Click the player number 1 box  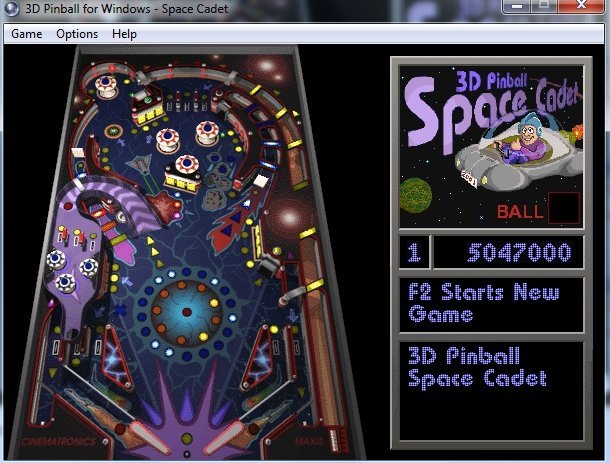(413, 252)
